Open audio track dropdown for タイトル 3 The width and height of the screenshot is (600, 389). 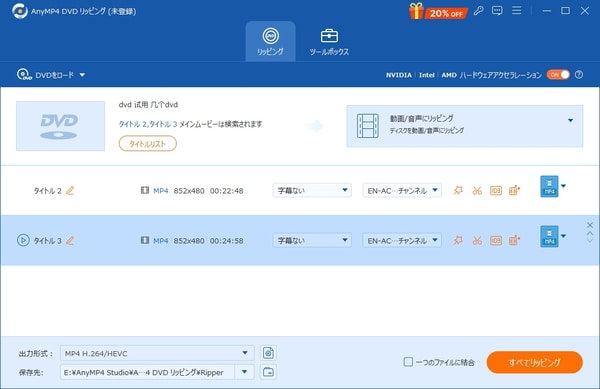(402, 240)
